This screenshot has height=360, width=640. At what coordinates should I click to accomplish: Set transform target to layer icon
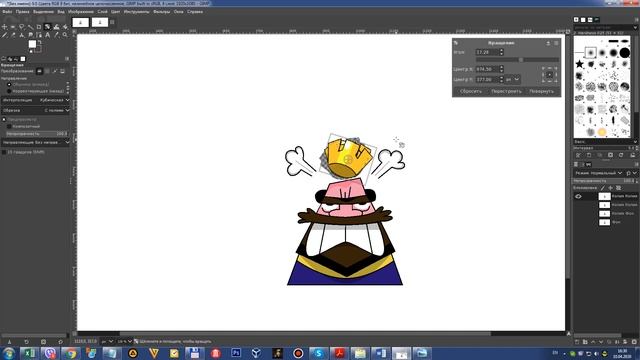40,71
